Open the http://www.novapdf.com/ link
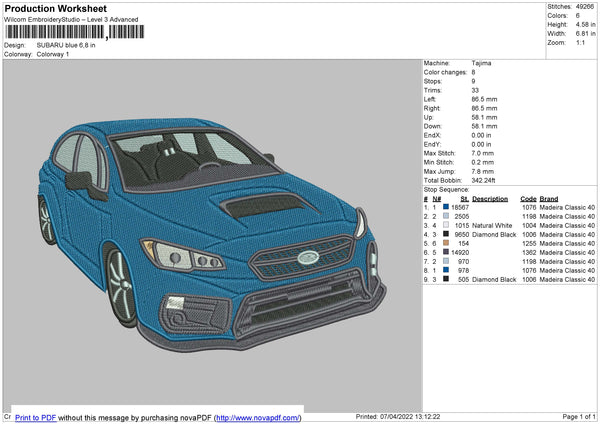Viewport: 600px width, 424px height. (258, 417)
